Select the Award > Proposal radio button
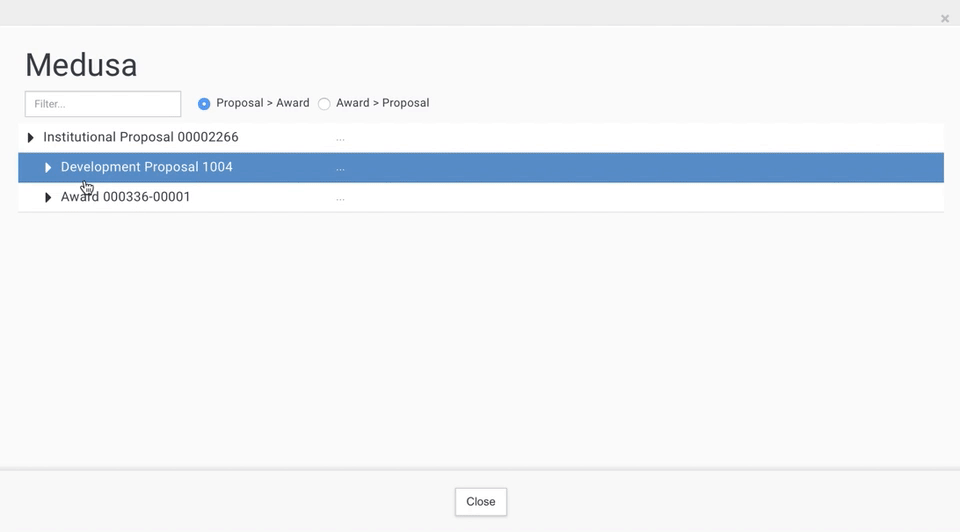Viewport: 960px width, 532px height. coord(324,104)
